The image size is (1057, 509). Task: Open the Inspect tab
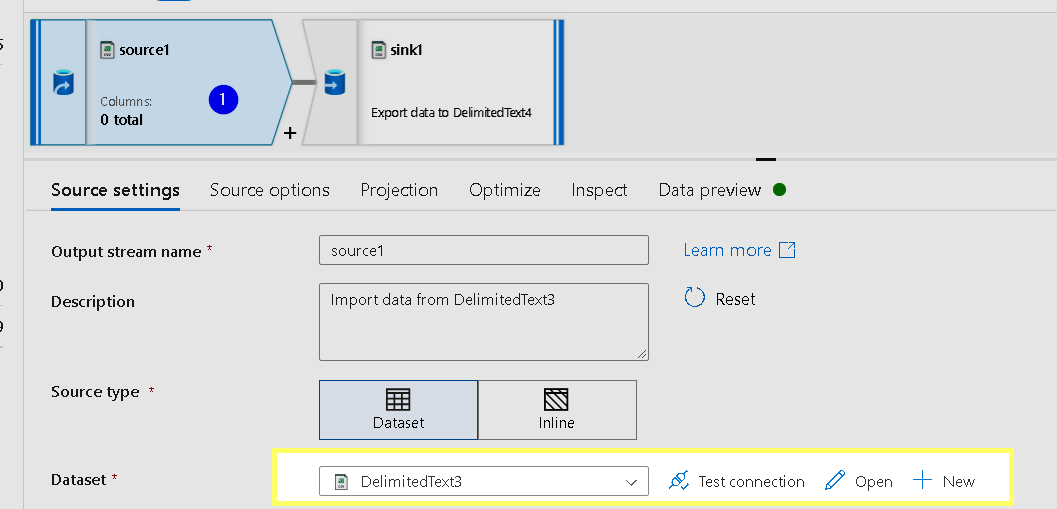(x=599, y=190)
